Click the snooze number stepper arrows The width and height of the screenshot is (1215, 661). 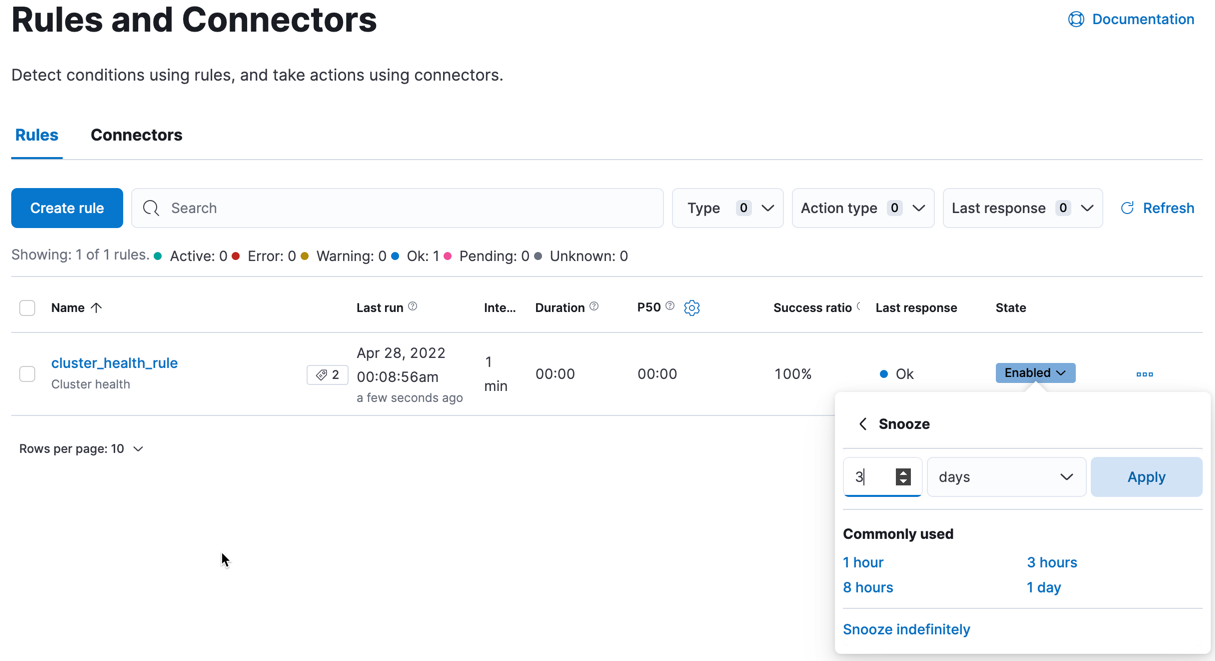pyautogui.click(x=903, y=477)
